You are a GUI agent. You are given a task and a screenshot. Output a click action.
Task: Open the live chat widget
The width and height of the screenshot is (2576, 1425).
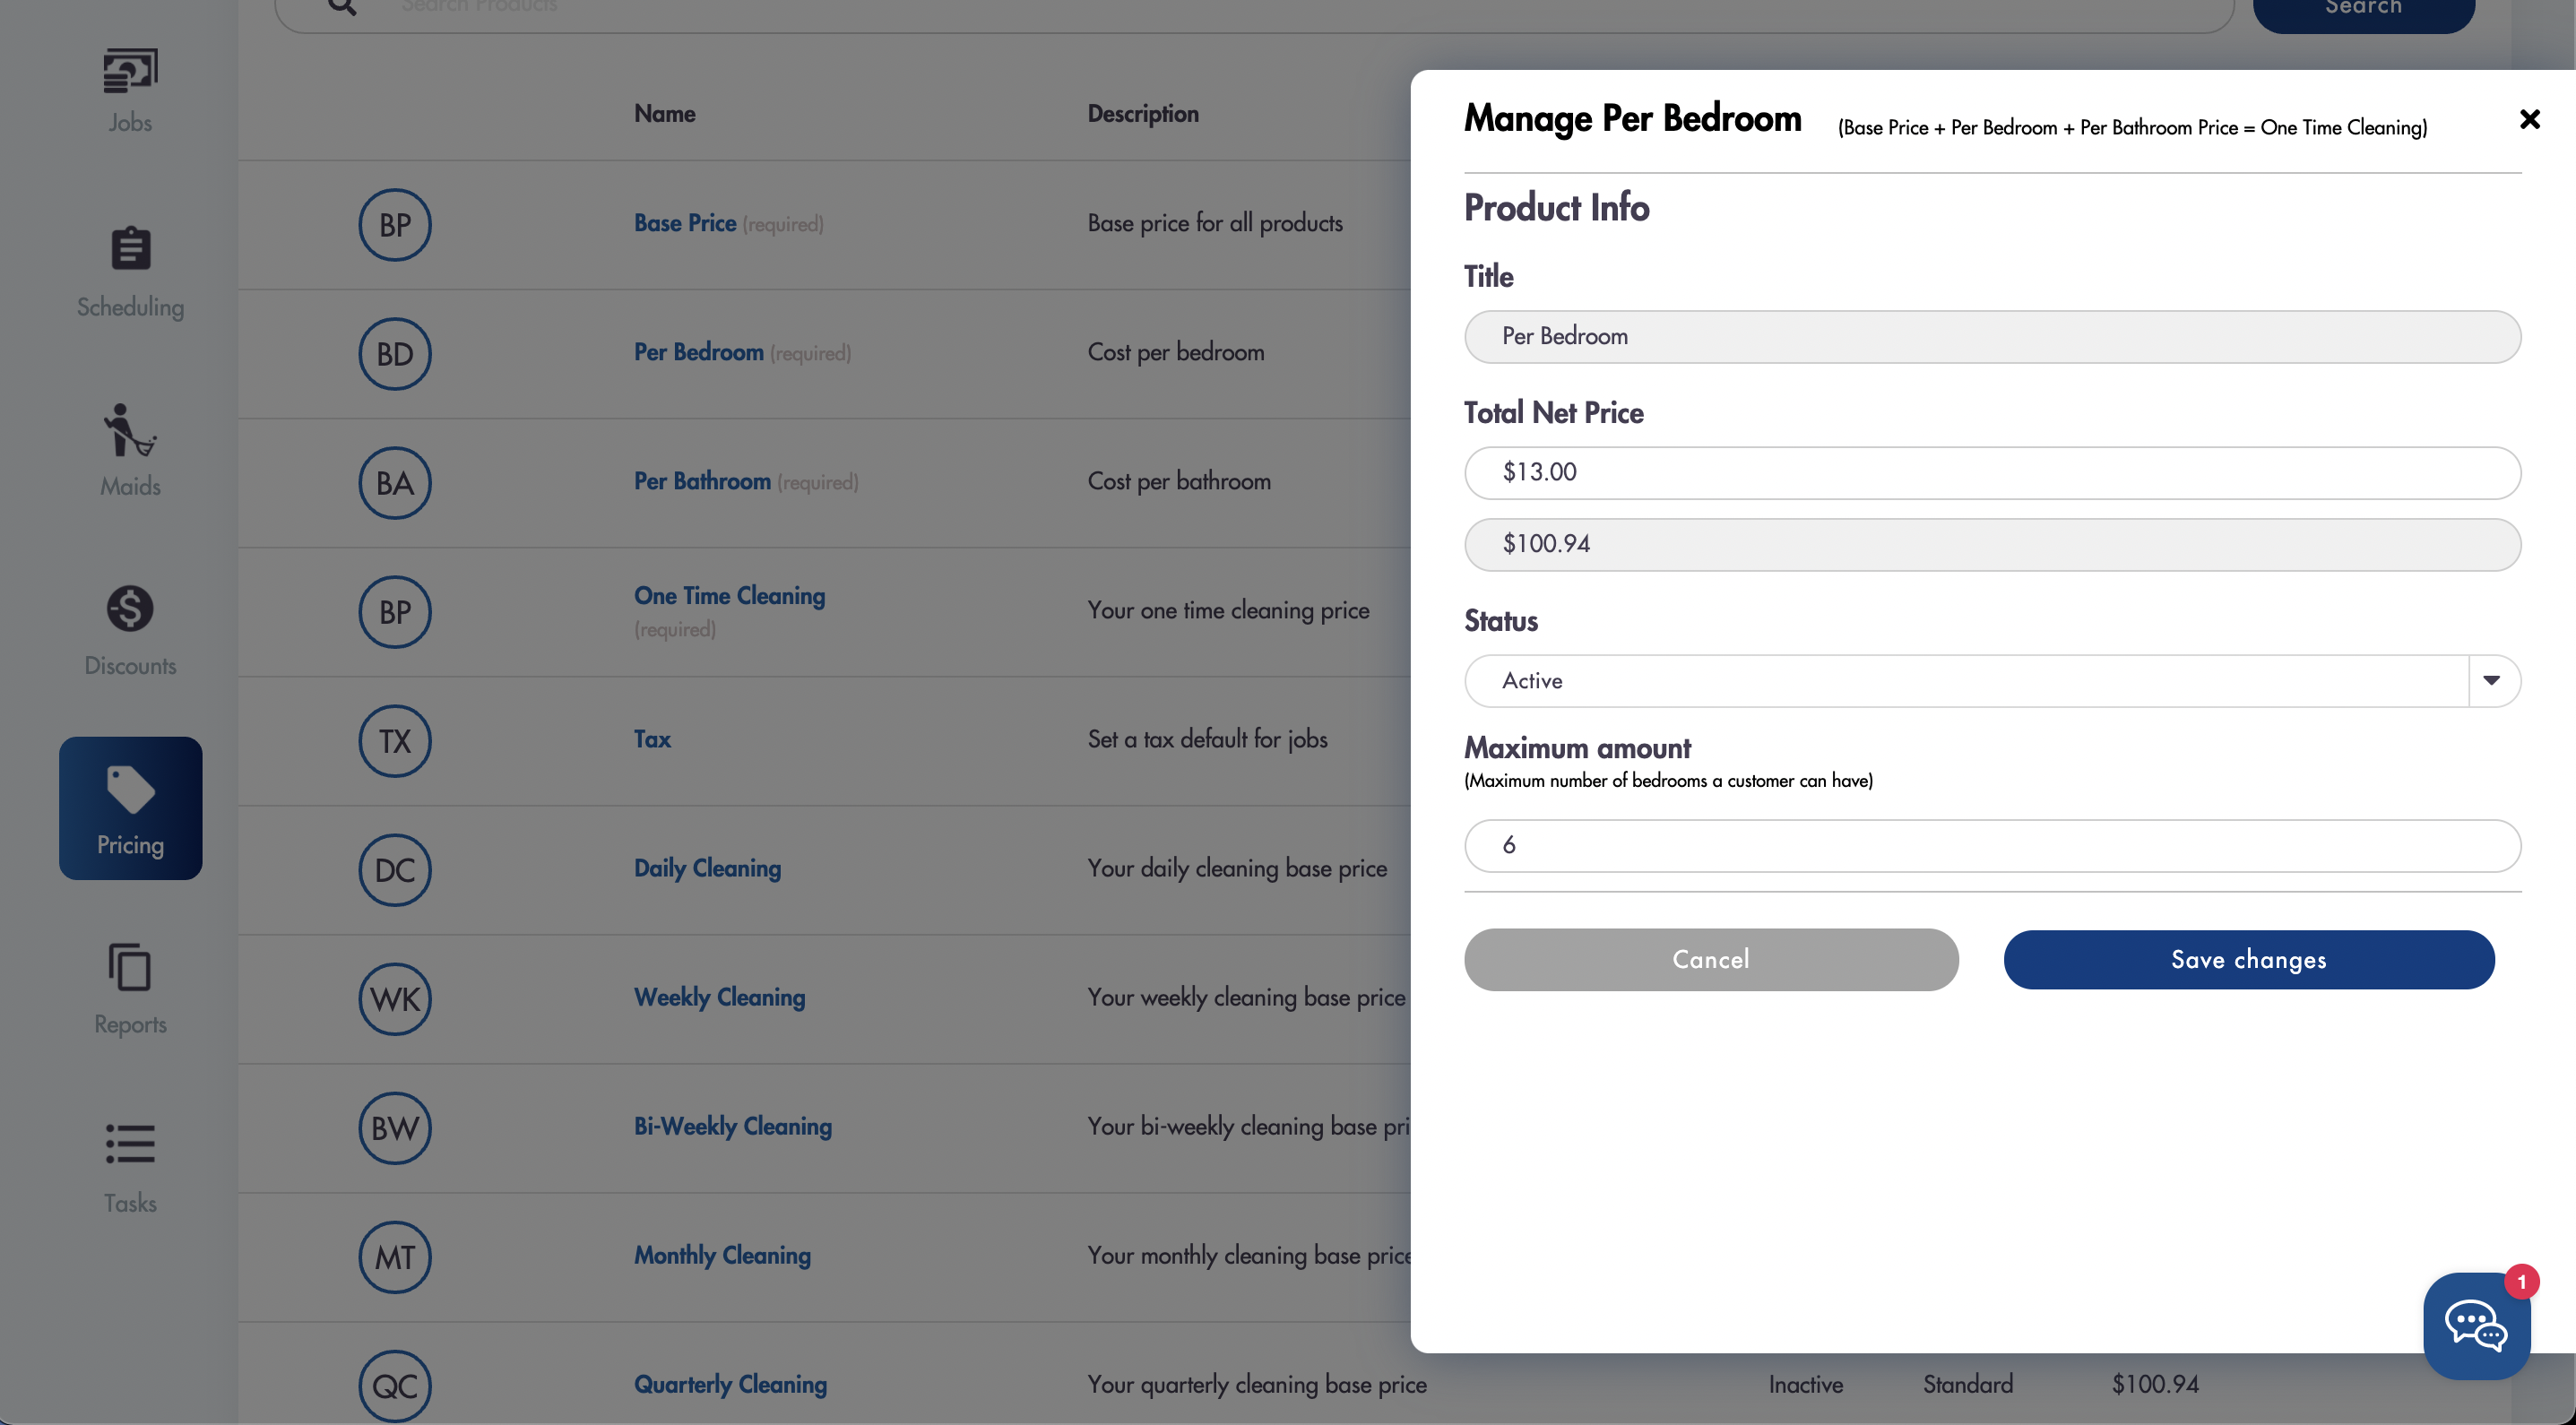coord(2476,1325)
